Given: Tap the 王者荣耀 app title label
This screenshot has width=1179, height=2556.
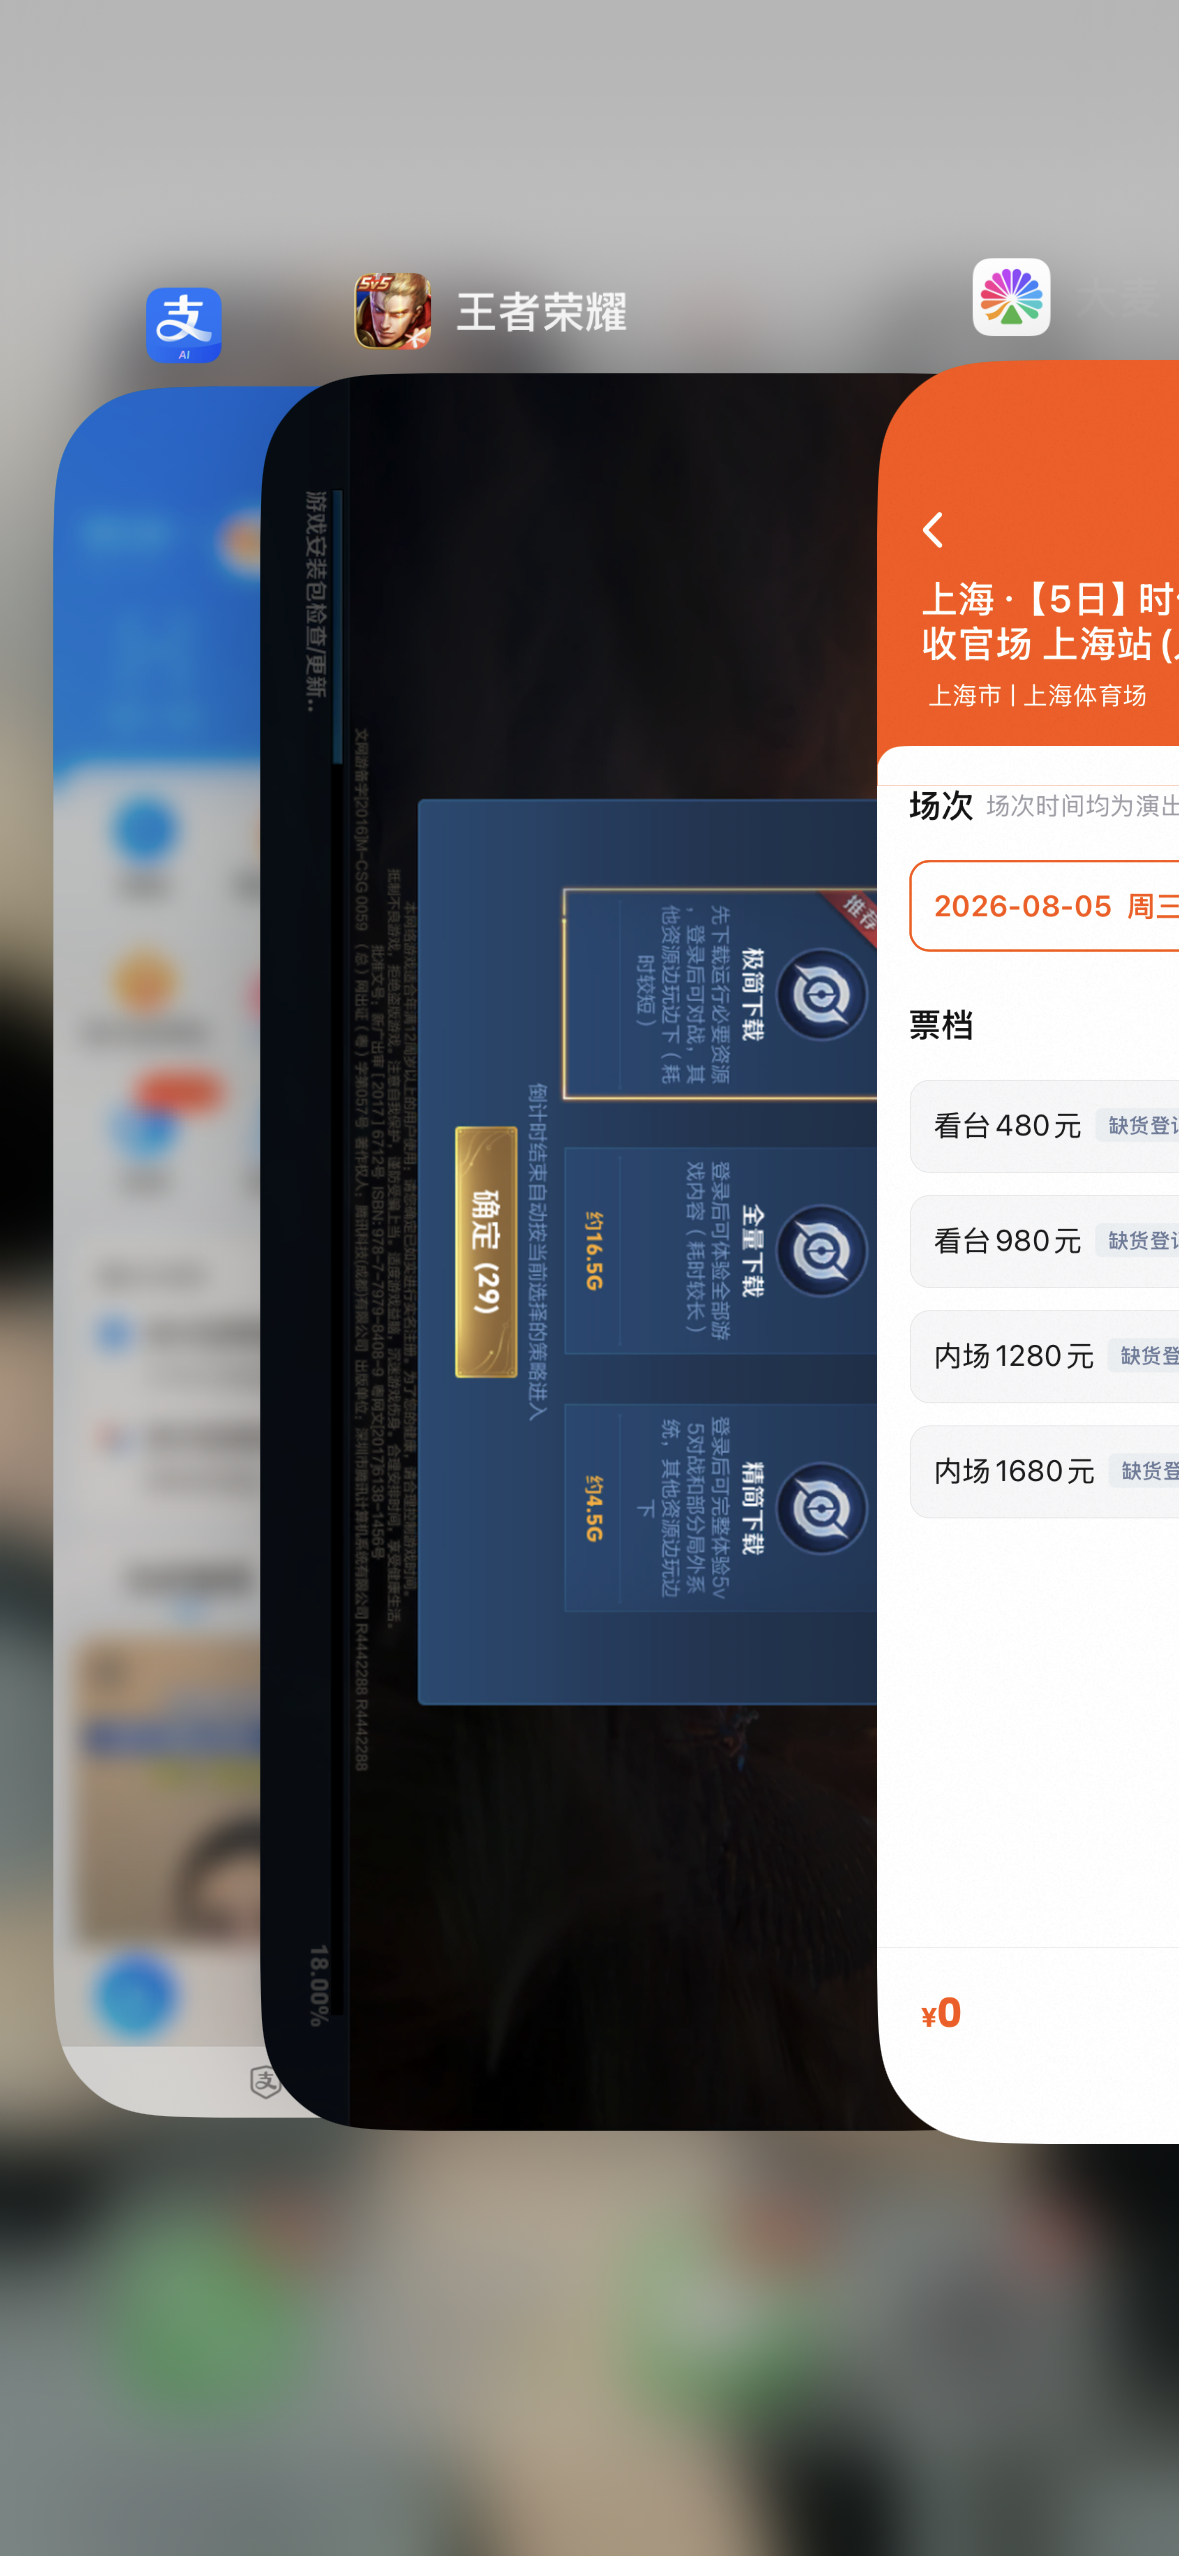Looking at the screenshot, I should click(x=541, y=312).
